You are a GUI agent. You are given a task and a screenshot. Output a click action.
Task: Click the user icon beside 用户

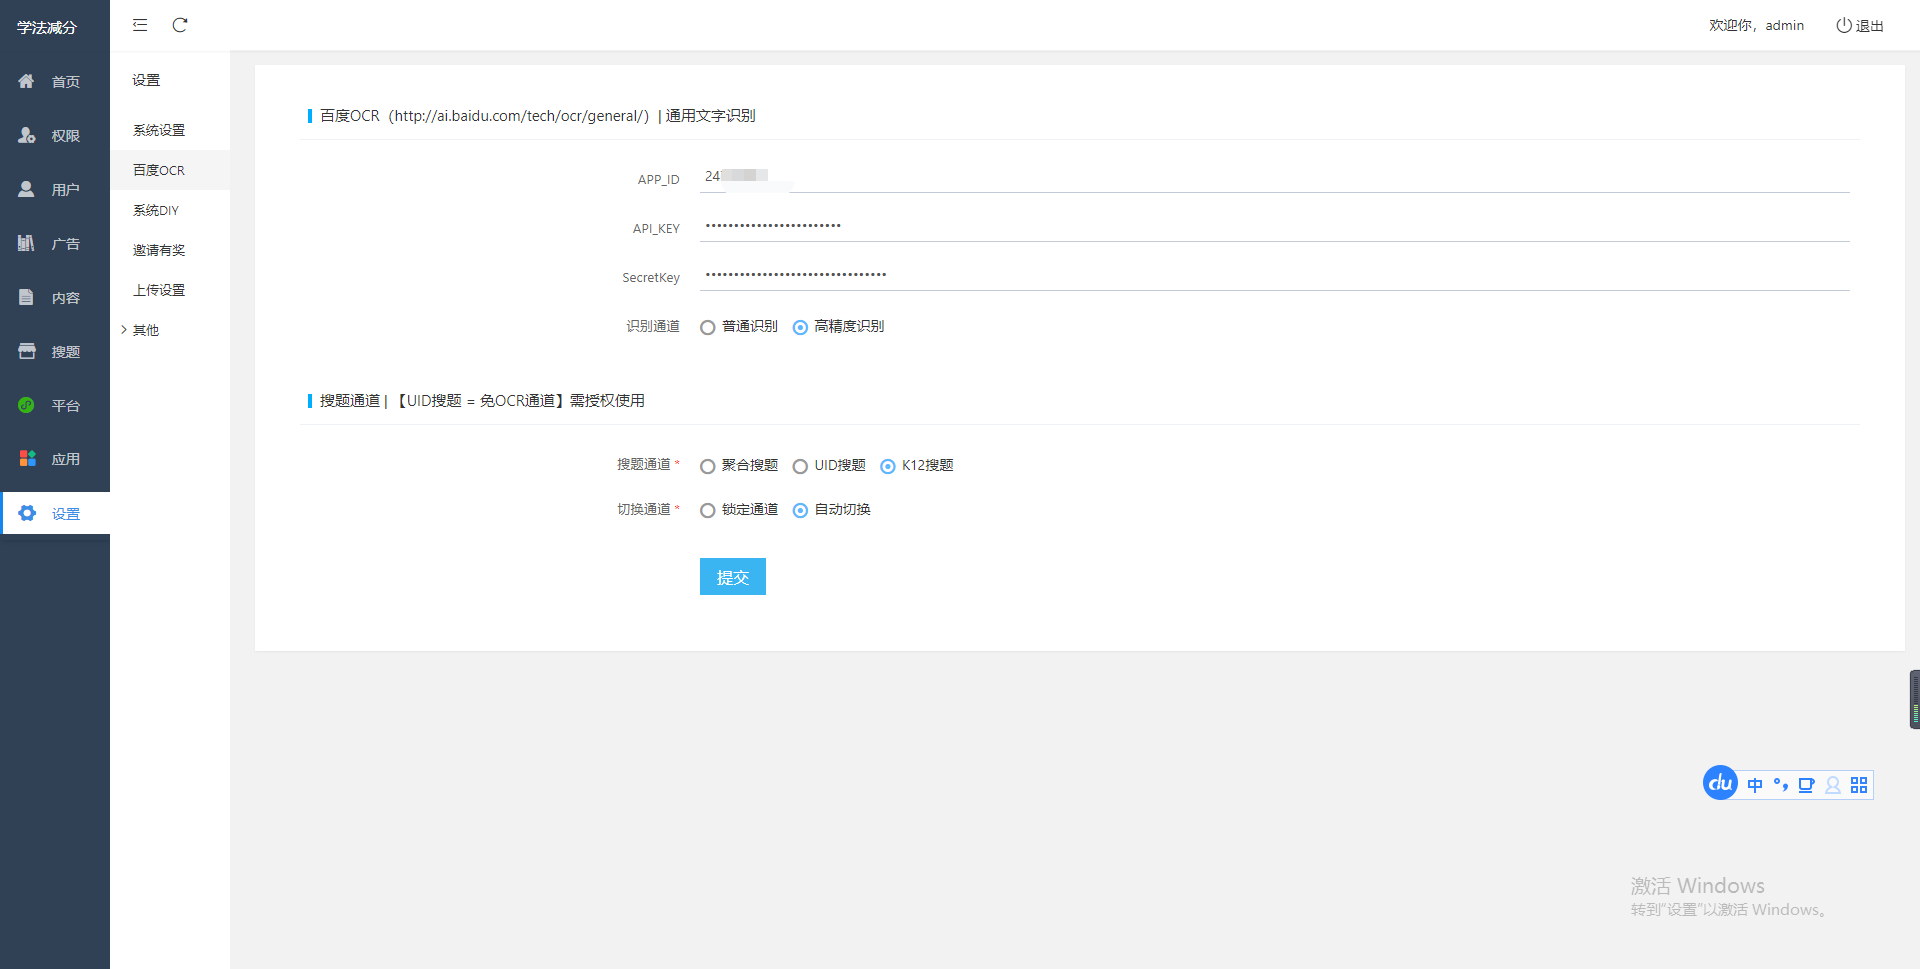click(26, 189)
